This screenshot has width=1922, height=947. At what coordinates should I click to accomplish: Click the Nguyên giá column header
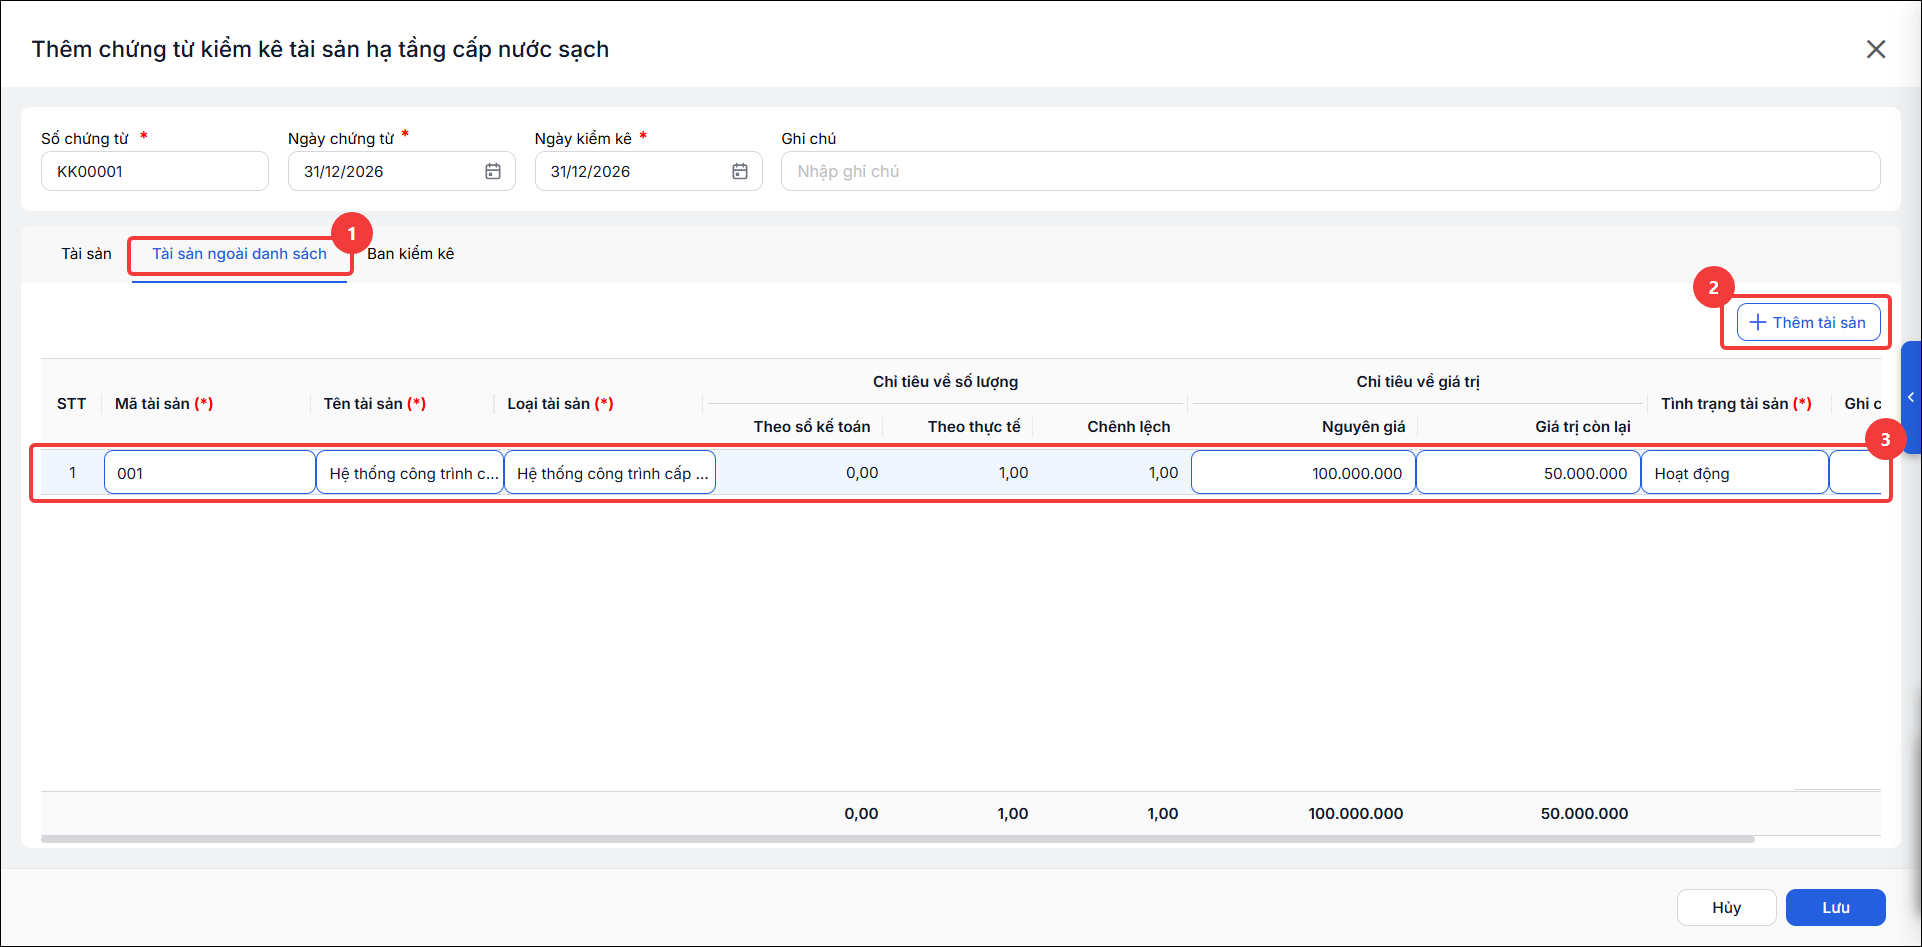coord(1363,427)
